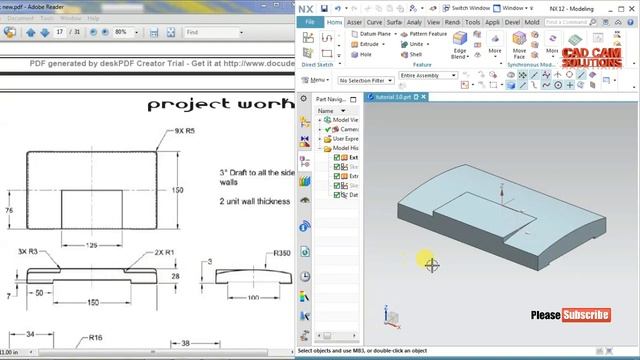Toggle the point on curve snap icon
640x360 pixels.
(581, 75)
